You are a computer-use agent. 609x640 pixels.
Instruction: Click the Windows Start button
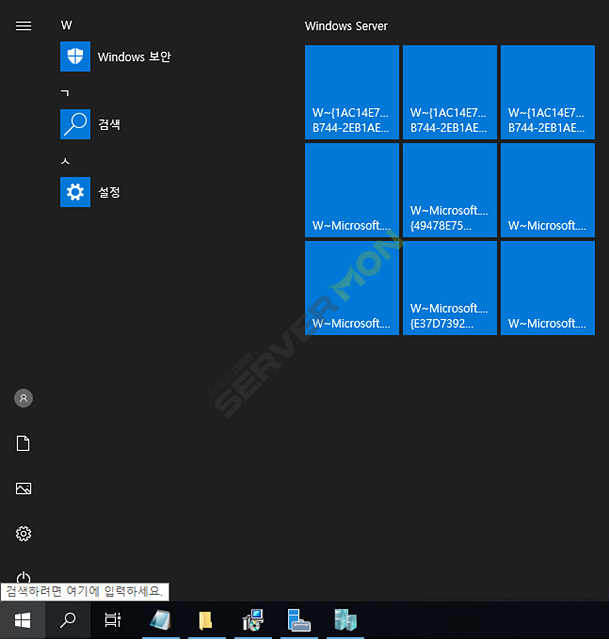22,621
